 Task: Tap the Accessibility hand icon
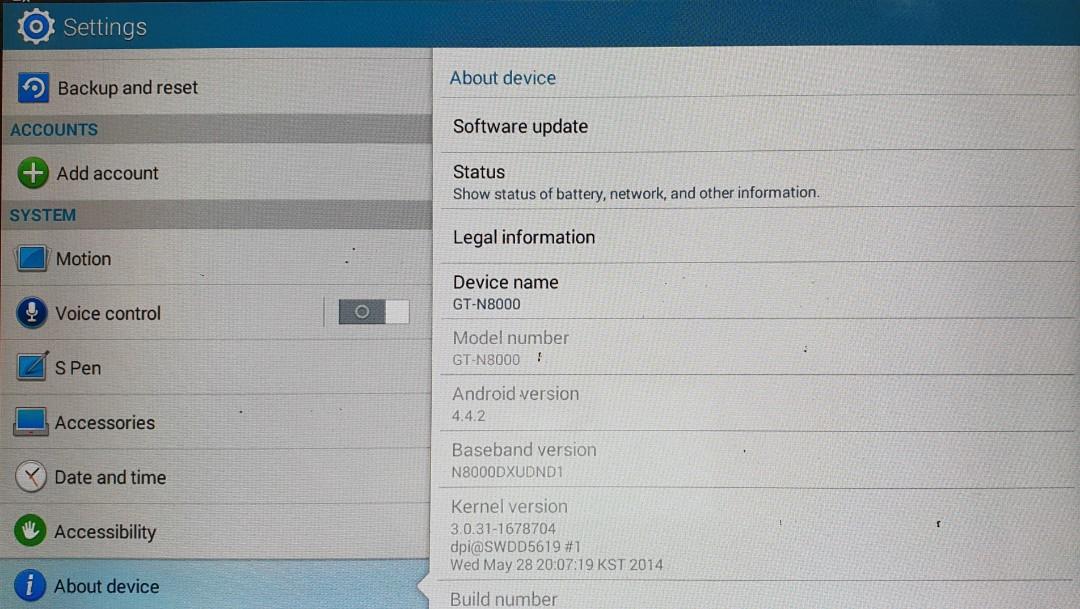coord(31,532)
